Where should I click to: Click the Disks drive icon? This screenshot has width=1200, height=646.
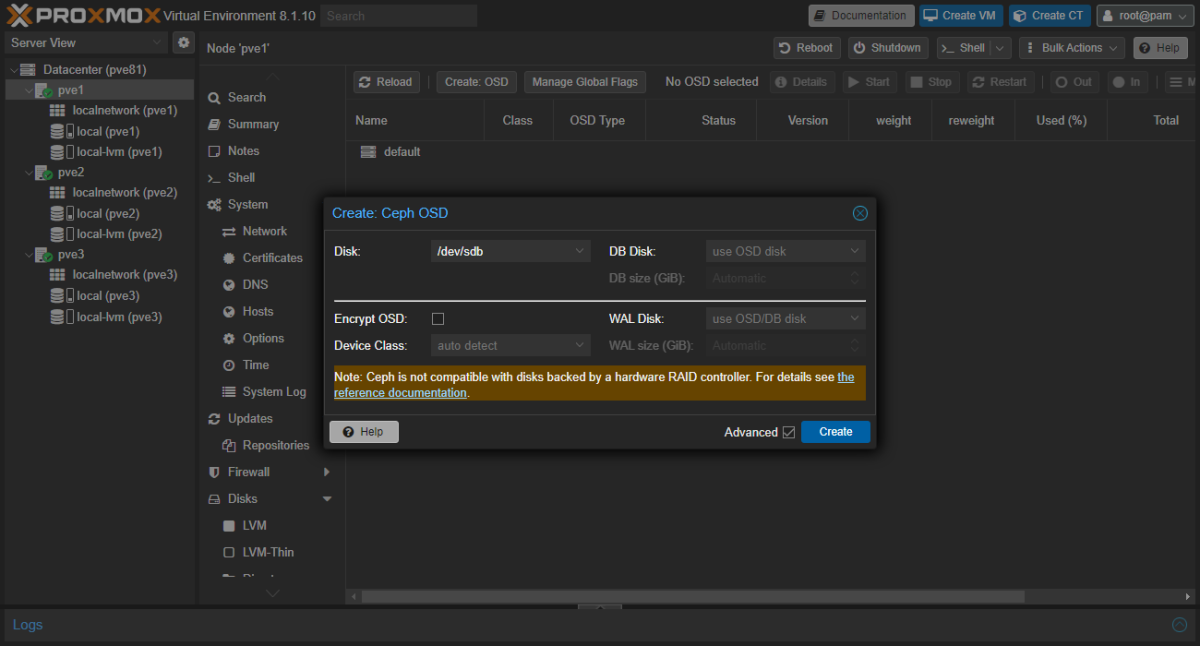(x=214, y=499)
